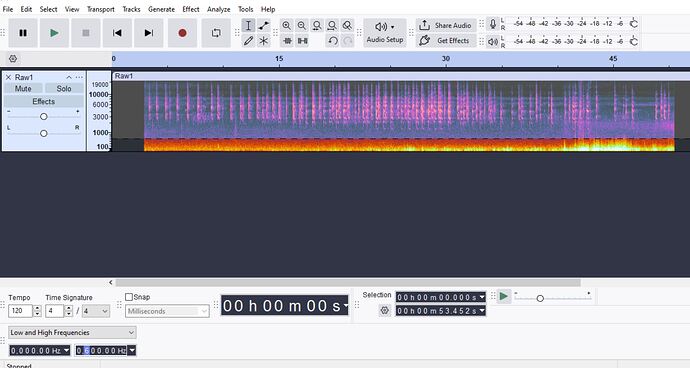Open the View menu
Image resolution: width=690 pixels, height=368 pixels.
[72, 9]
